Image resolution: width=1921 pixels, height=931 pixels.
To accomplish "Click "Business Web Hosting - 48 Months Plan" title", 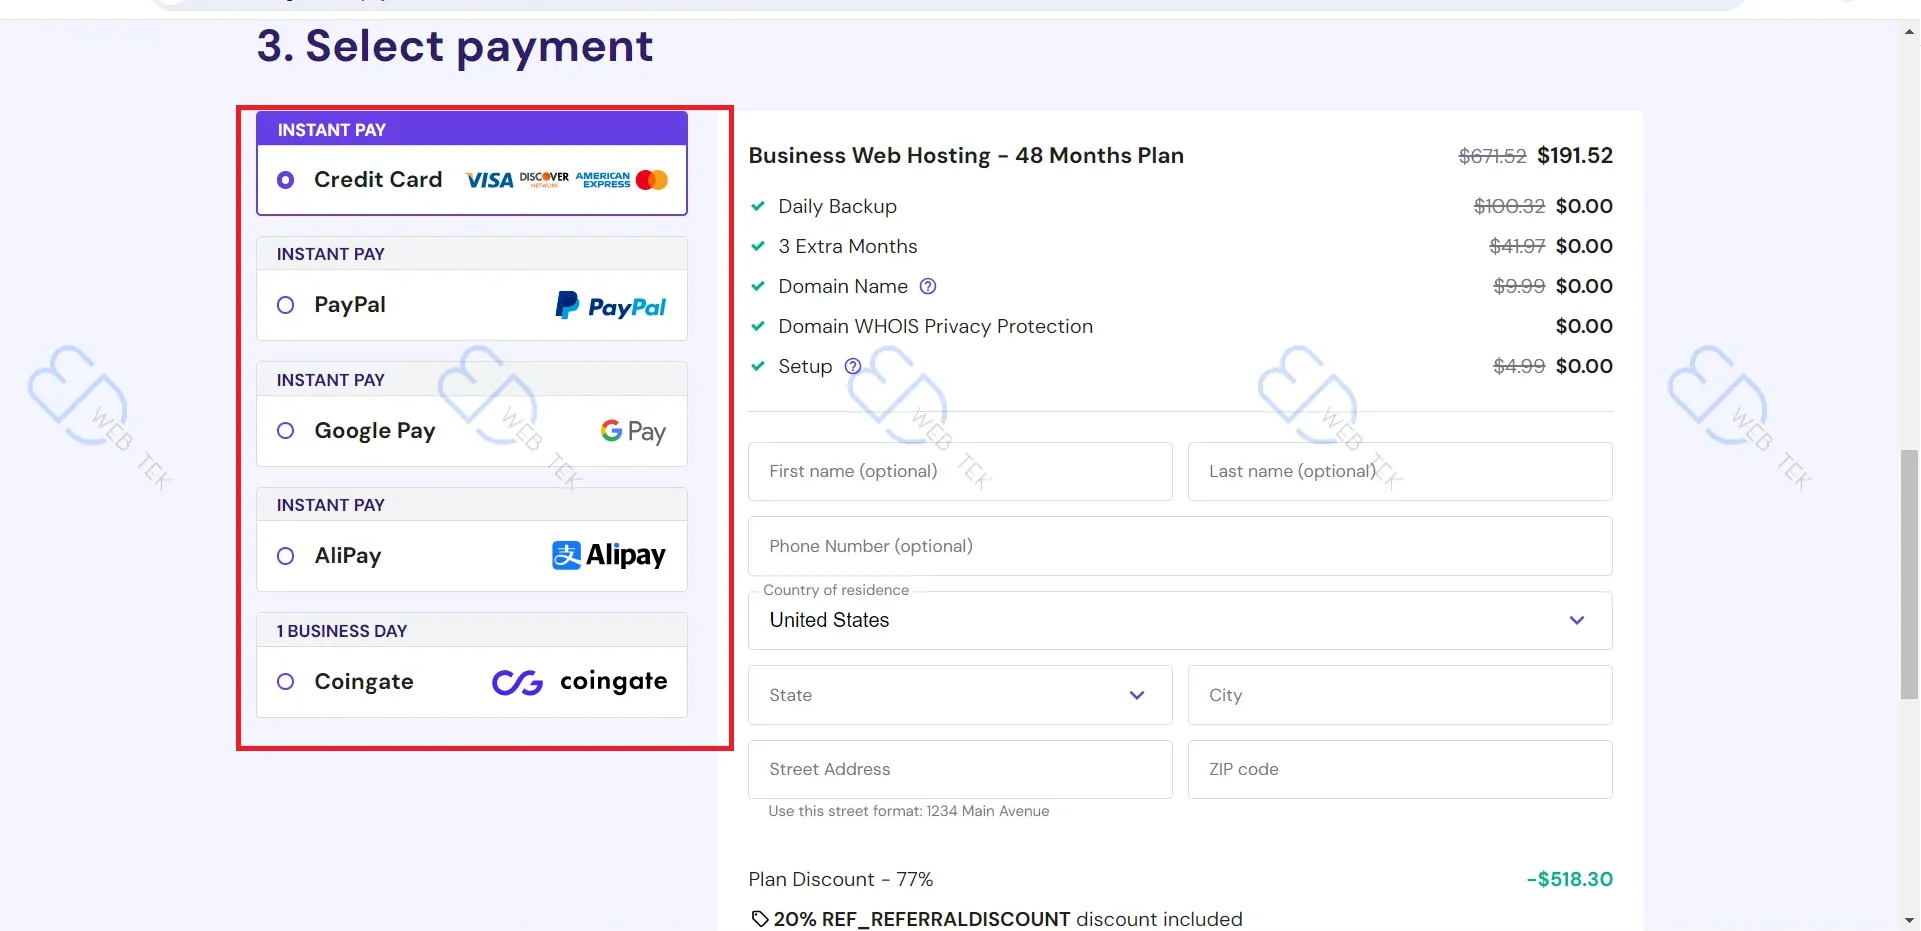I will point(966,156).
